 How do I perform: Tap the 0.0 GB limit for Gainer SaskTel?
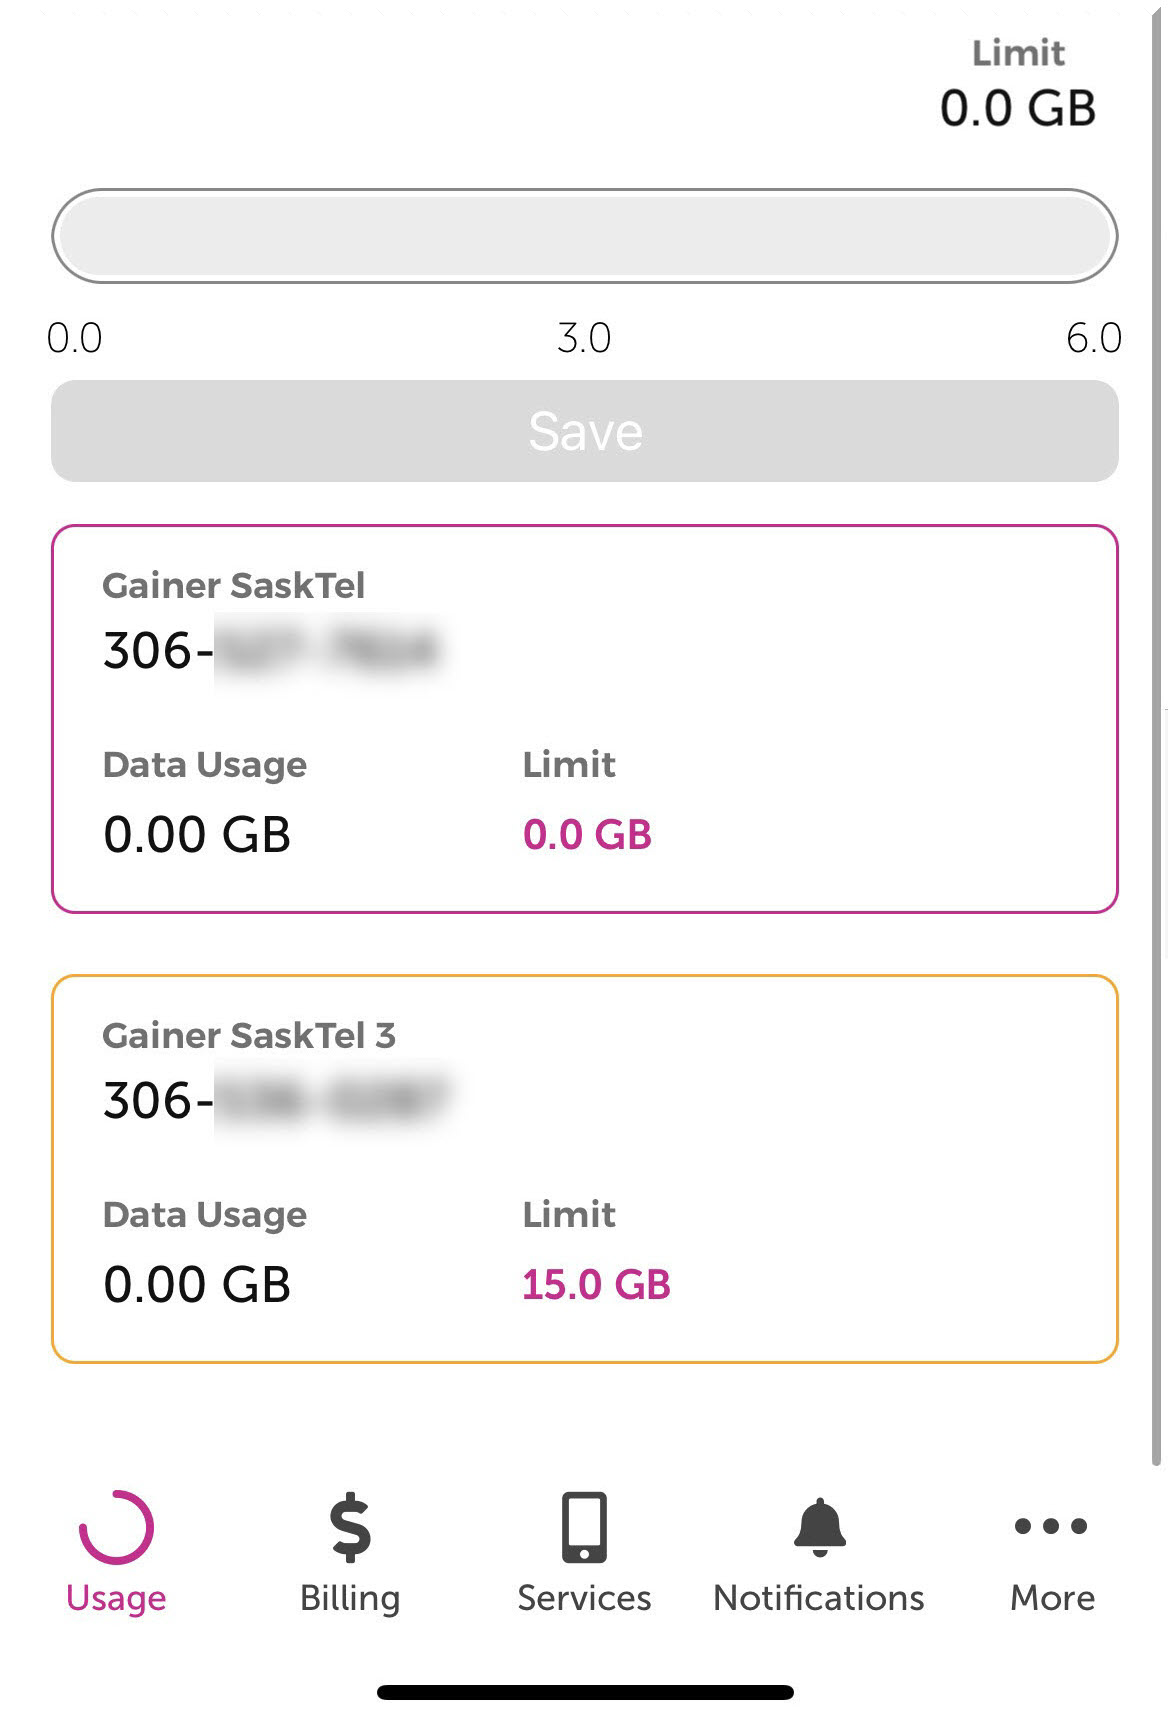pyautogui.click(x=588, y=833)
